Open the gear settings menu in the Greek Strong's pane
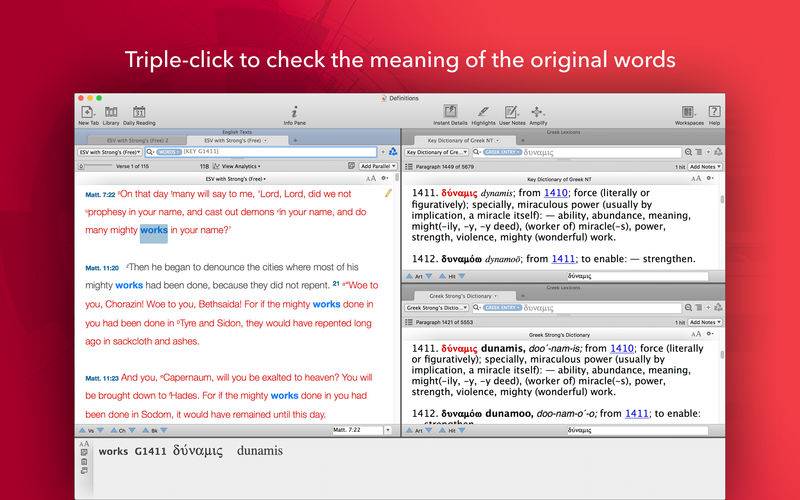 point(710,334)
